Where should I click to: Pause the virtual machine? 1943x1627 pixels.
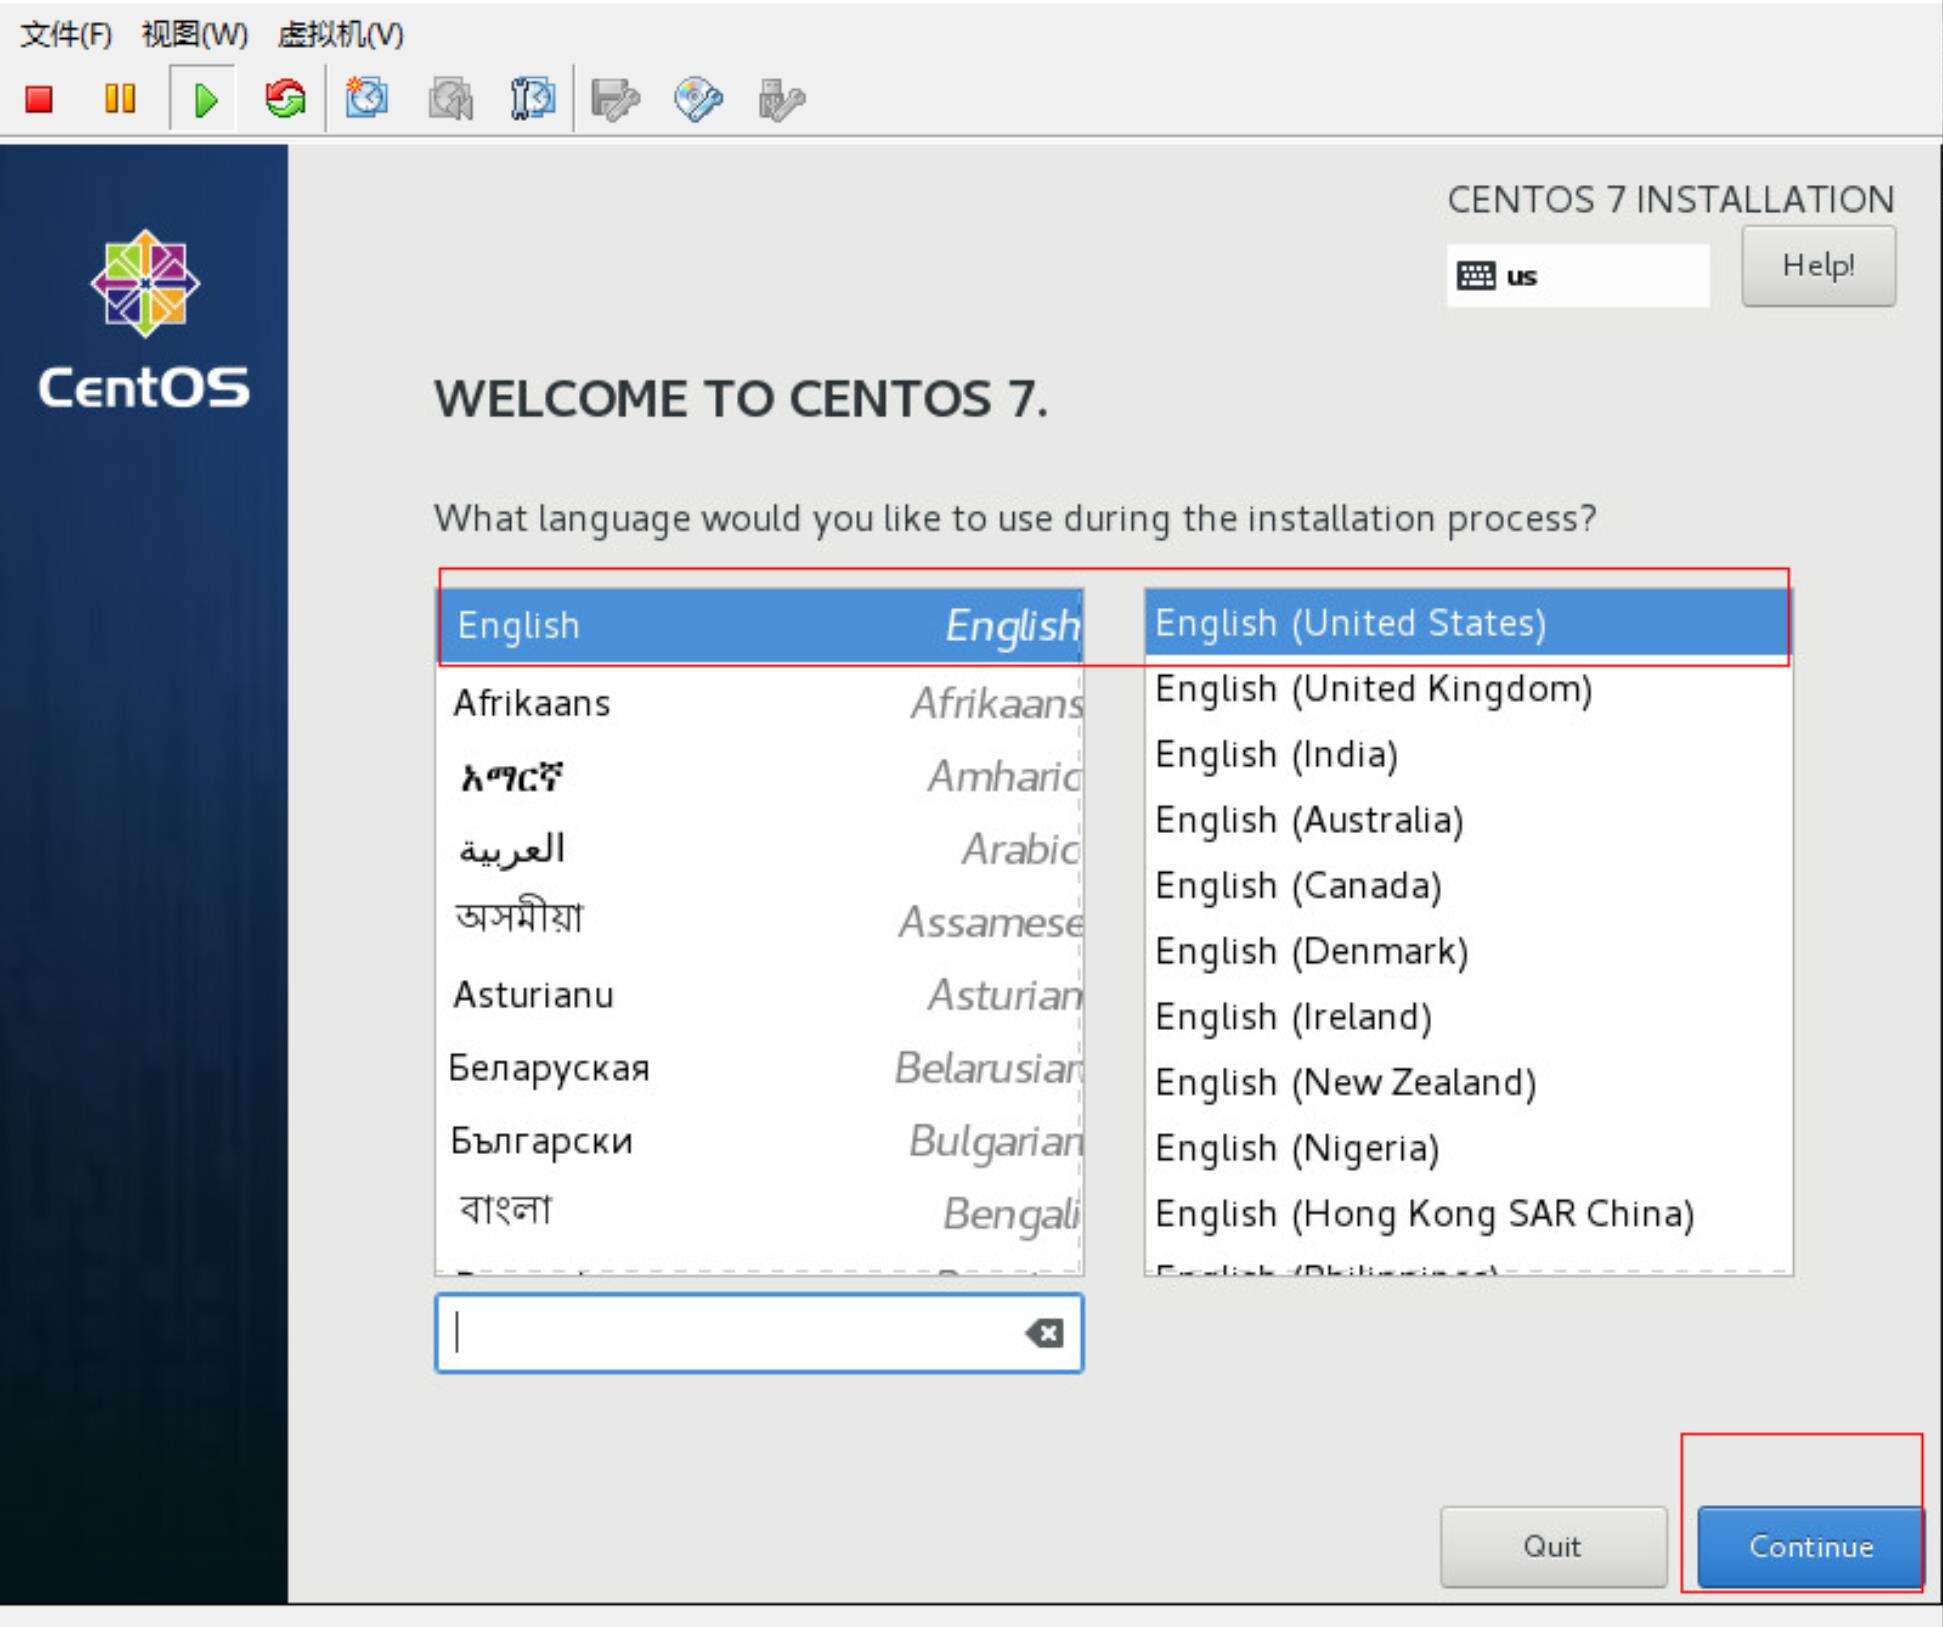click(x=120, y=99)
